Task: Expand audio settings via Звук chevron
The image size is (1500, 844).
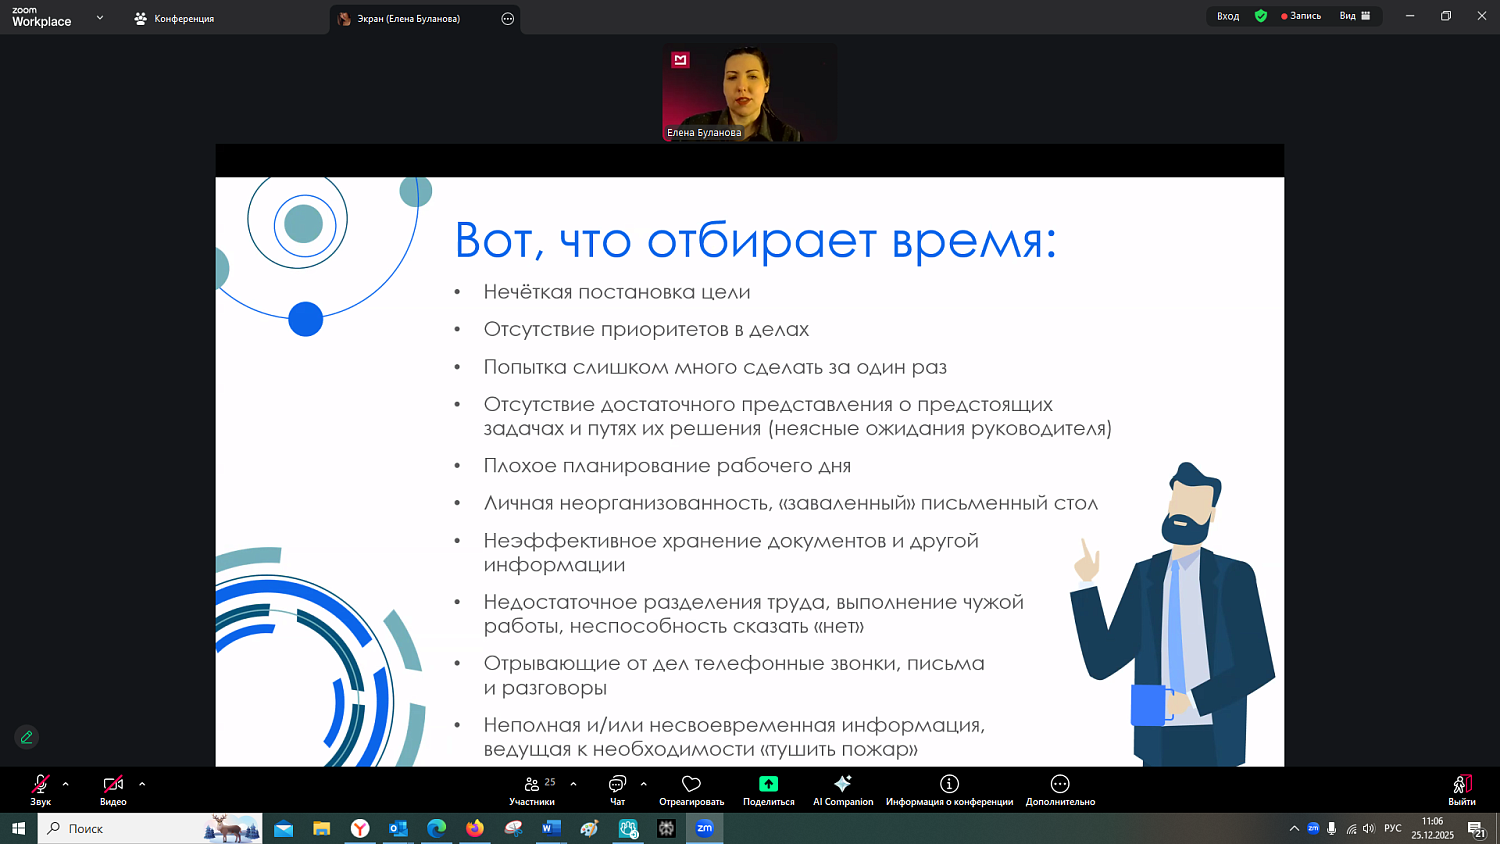Action: [65, 784]
